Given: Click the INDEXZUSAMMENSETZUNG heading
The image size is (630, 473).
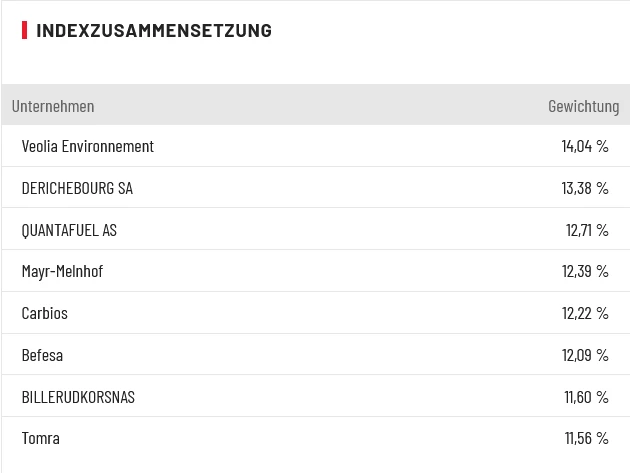Looking at the screenshot, I should [154, 30].
